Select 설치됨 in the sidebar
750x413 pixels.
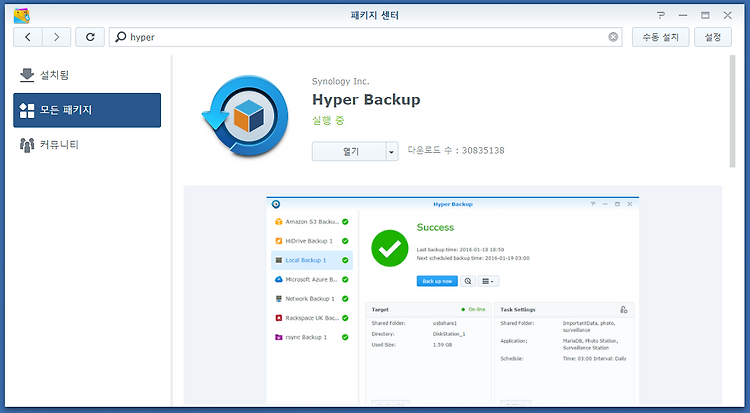pos(87,75)
